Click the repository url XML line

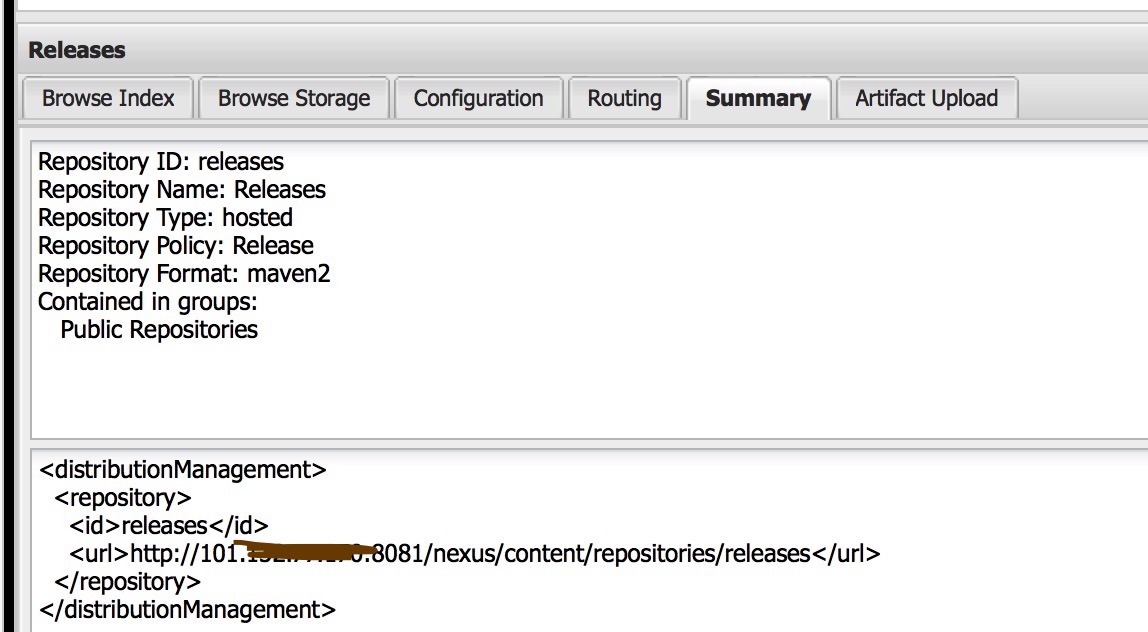(475, 553)
